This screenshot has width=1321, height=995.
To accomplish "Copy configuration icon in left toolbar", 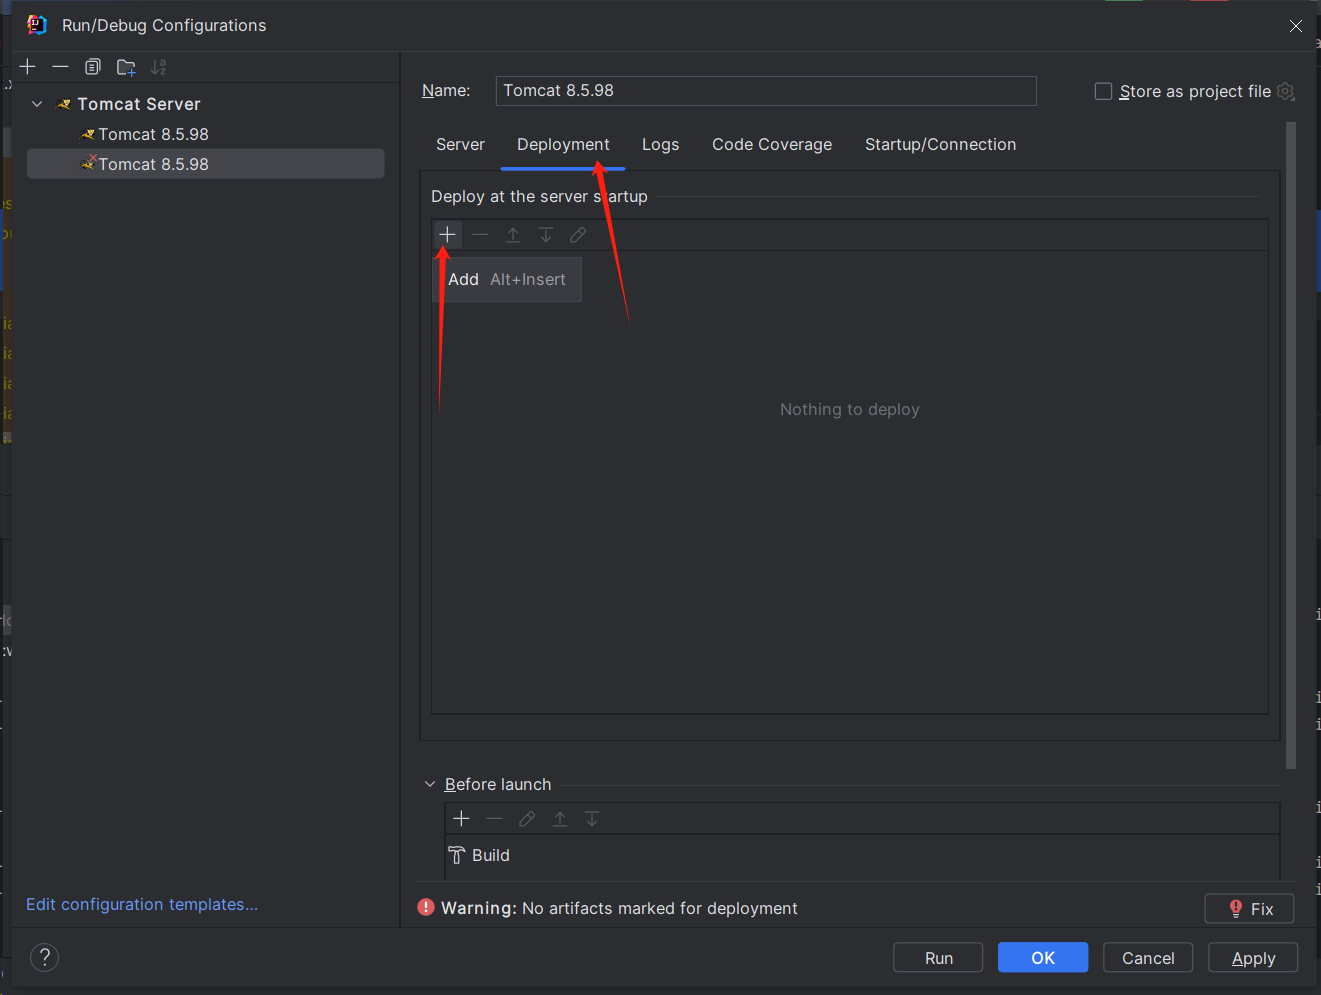I will tap(93, 67).
